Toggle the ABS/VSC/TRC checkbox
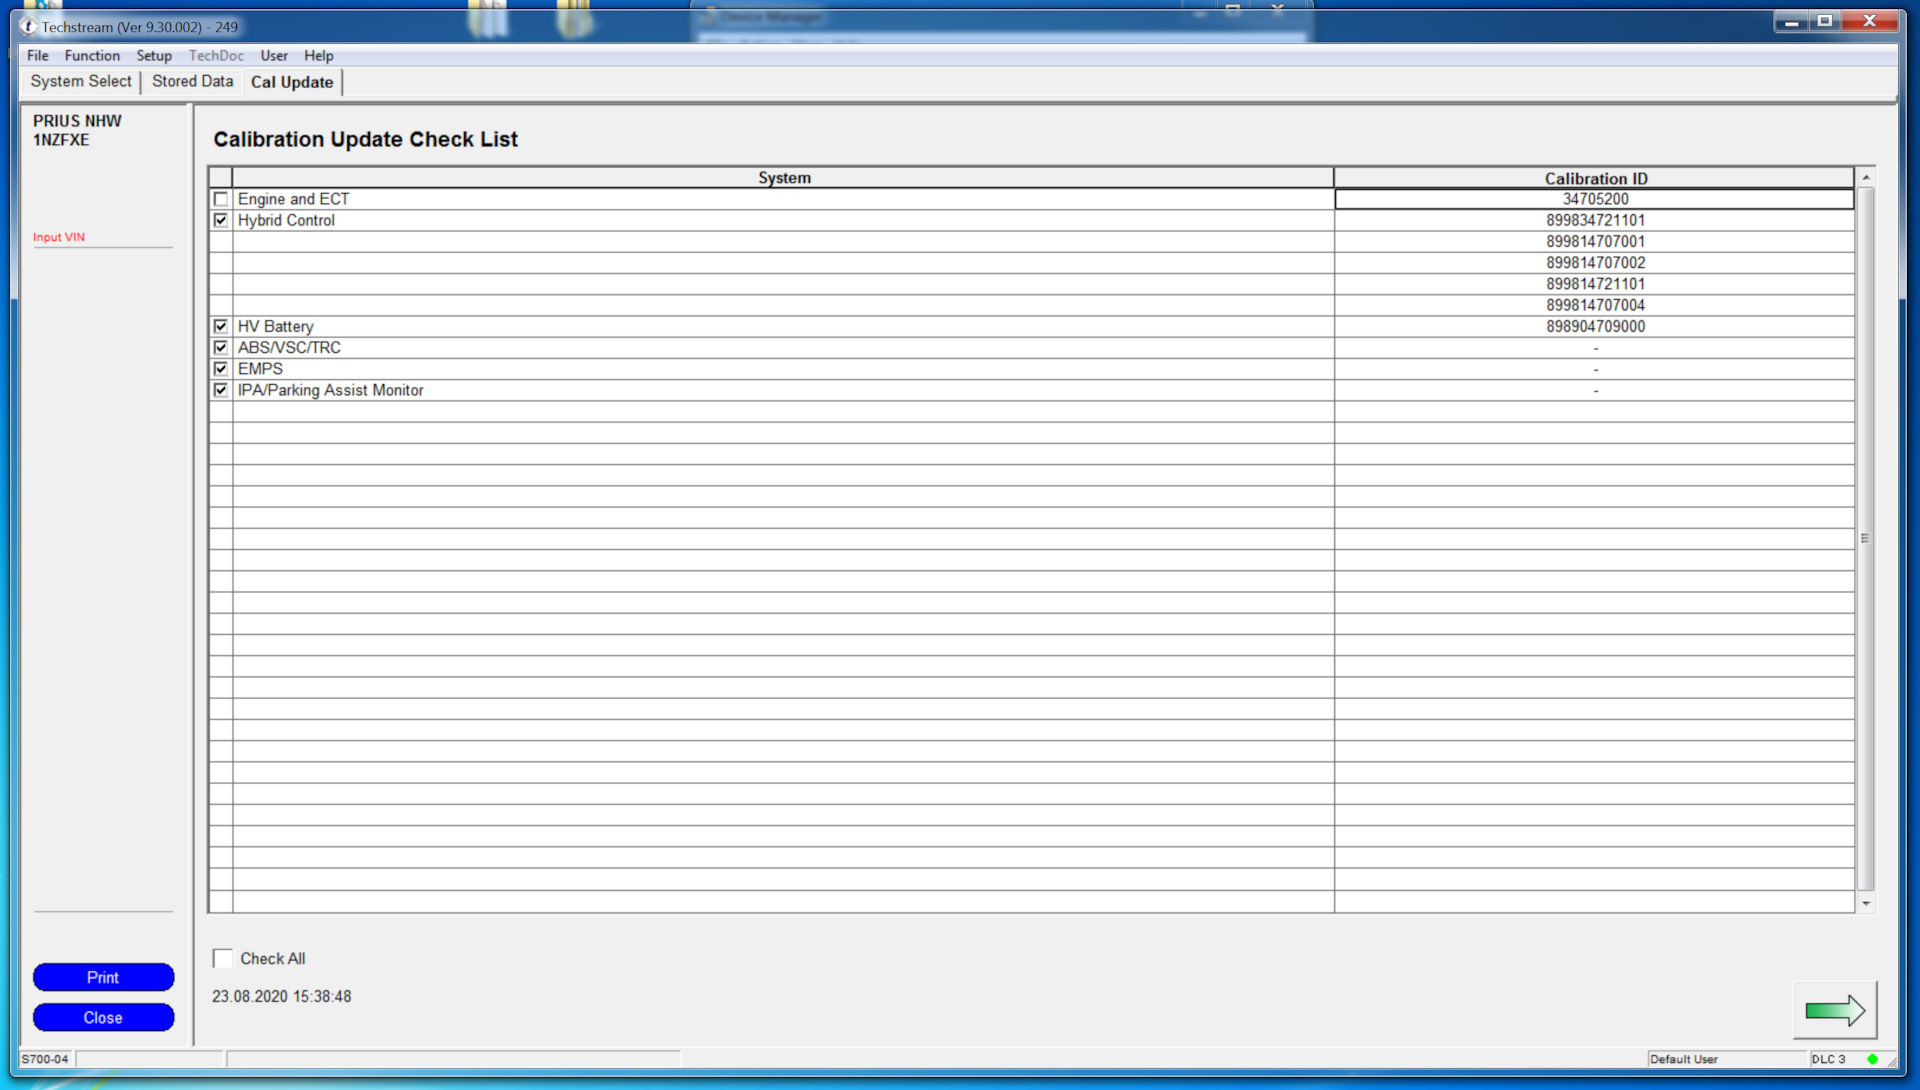Image resolution: width=1920 pixels, height=1090 pixels. 222,347
